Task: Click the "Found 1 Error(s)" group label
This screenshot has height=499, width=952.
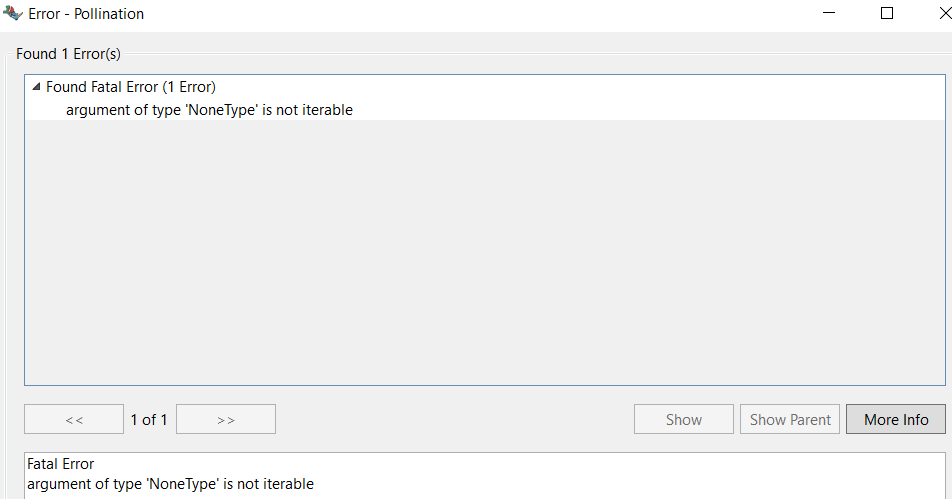Action: [68, 54]
